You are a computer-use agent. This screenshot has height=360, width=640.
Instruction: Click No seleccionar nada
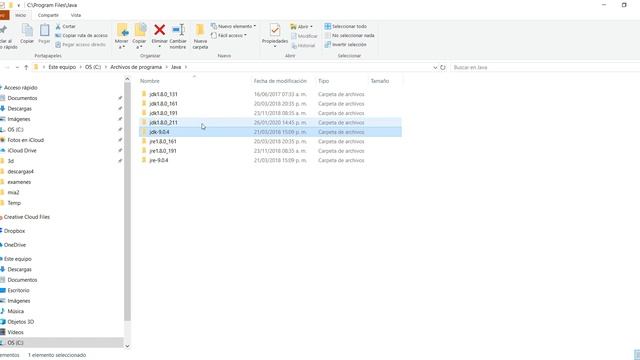(349, 36)
